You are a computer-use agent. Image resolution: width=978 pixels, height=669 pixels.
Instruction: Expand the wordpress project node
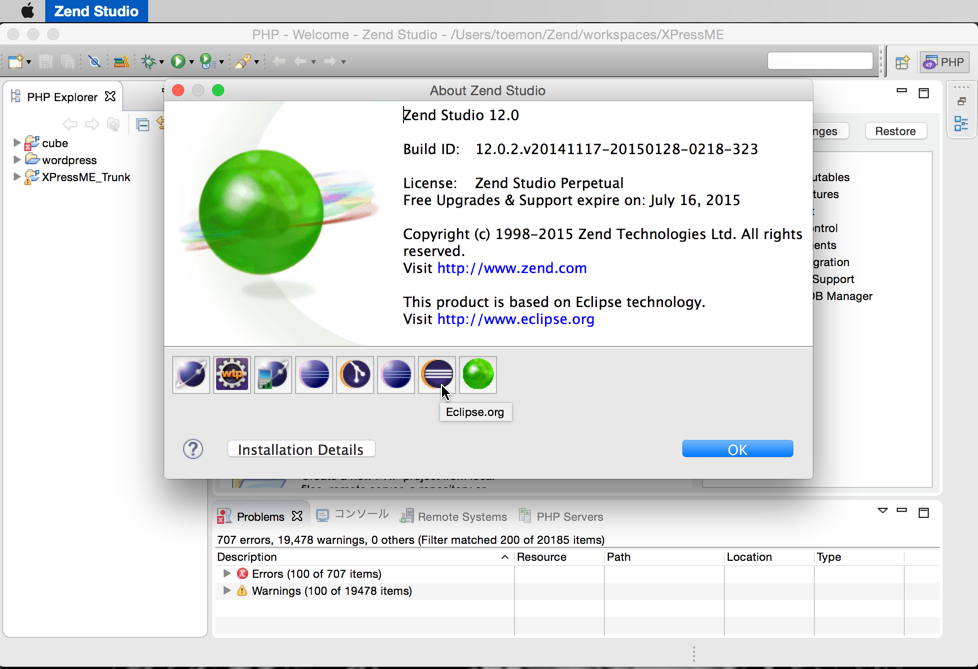(x=17, y=160)
